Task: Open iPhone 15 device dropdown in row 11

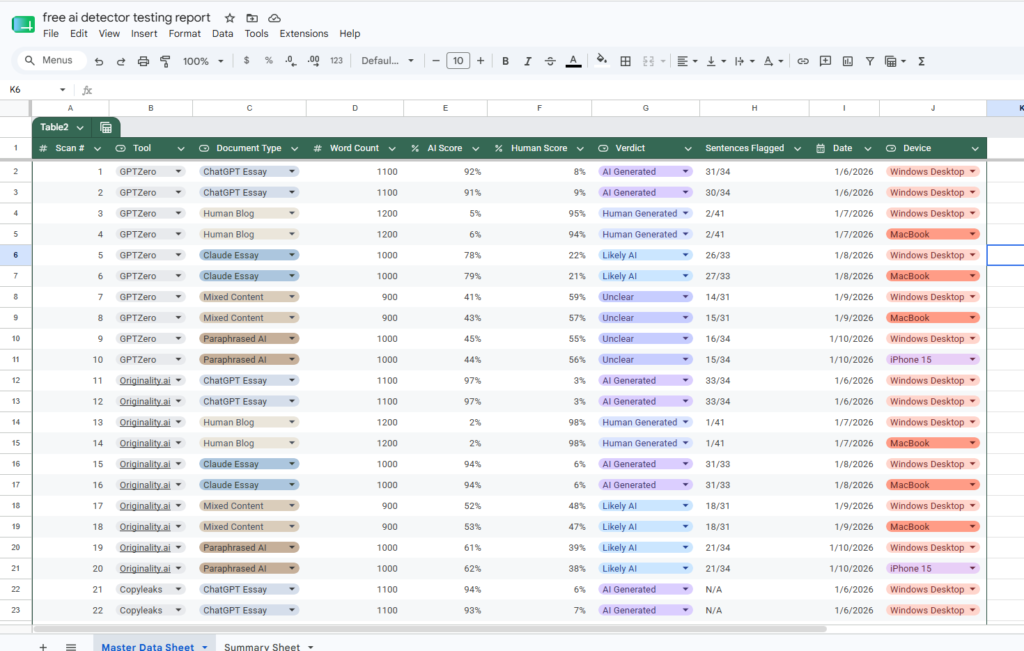Action: click(x=972, y=360)
